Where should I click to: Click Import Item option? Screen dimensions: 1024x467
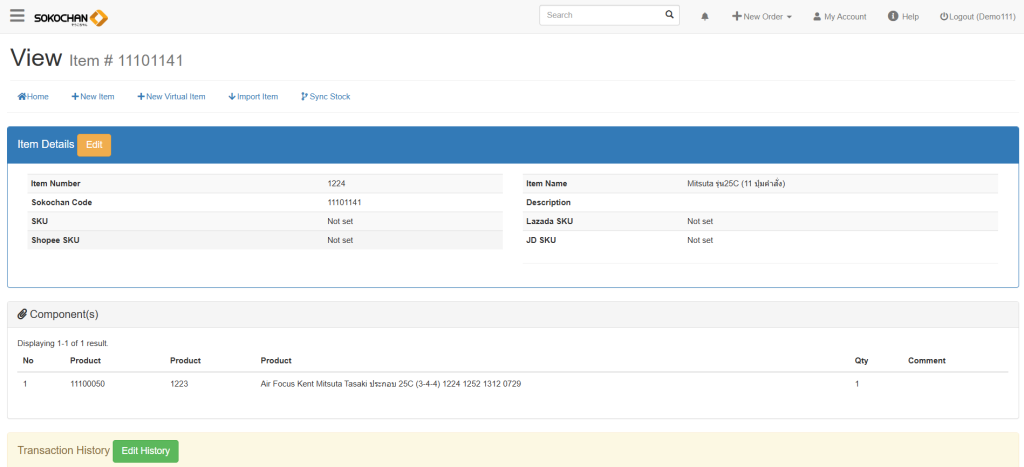253,97
